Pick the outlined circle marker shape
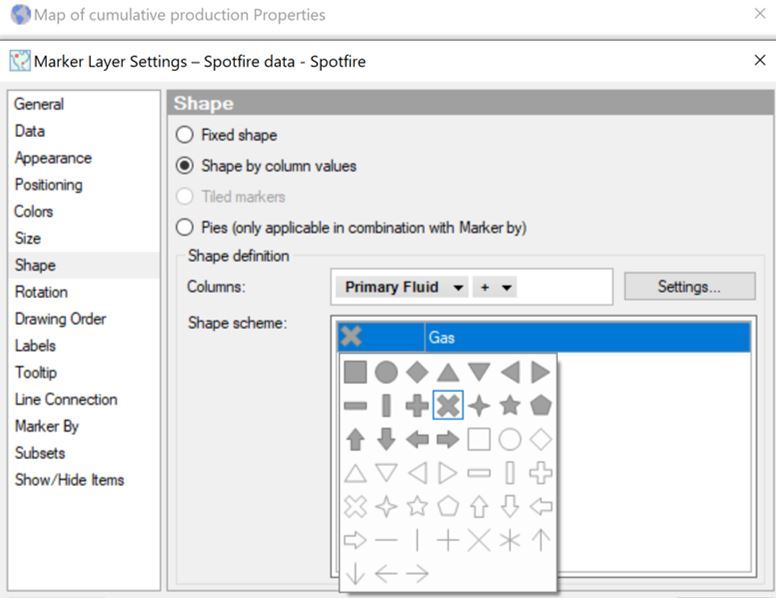Image resolution: width=776 pixels, height=598 pixels. (510, 440)
